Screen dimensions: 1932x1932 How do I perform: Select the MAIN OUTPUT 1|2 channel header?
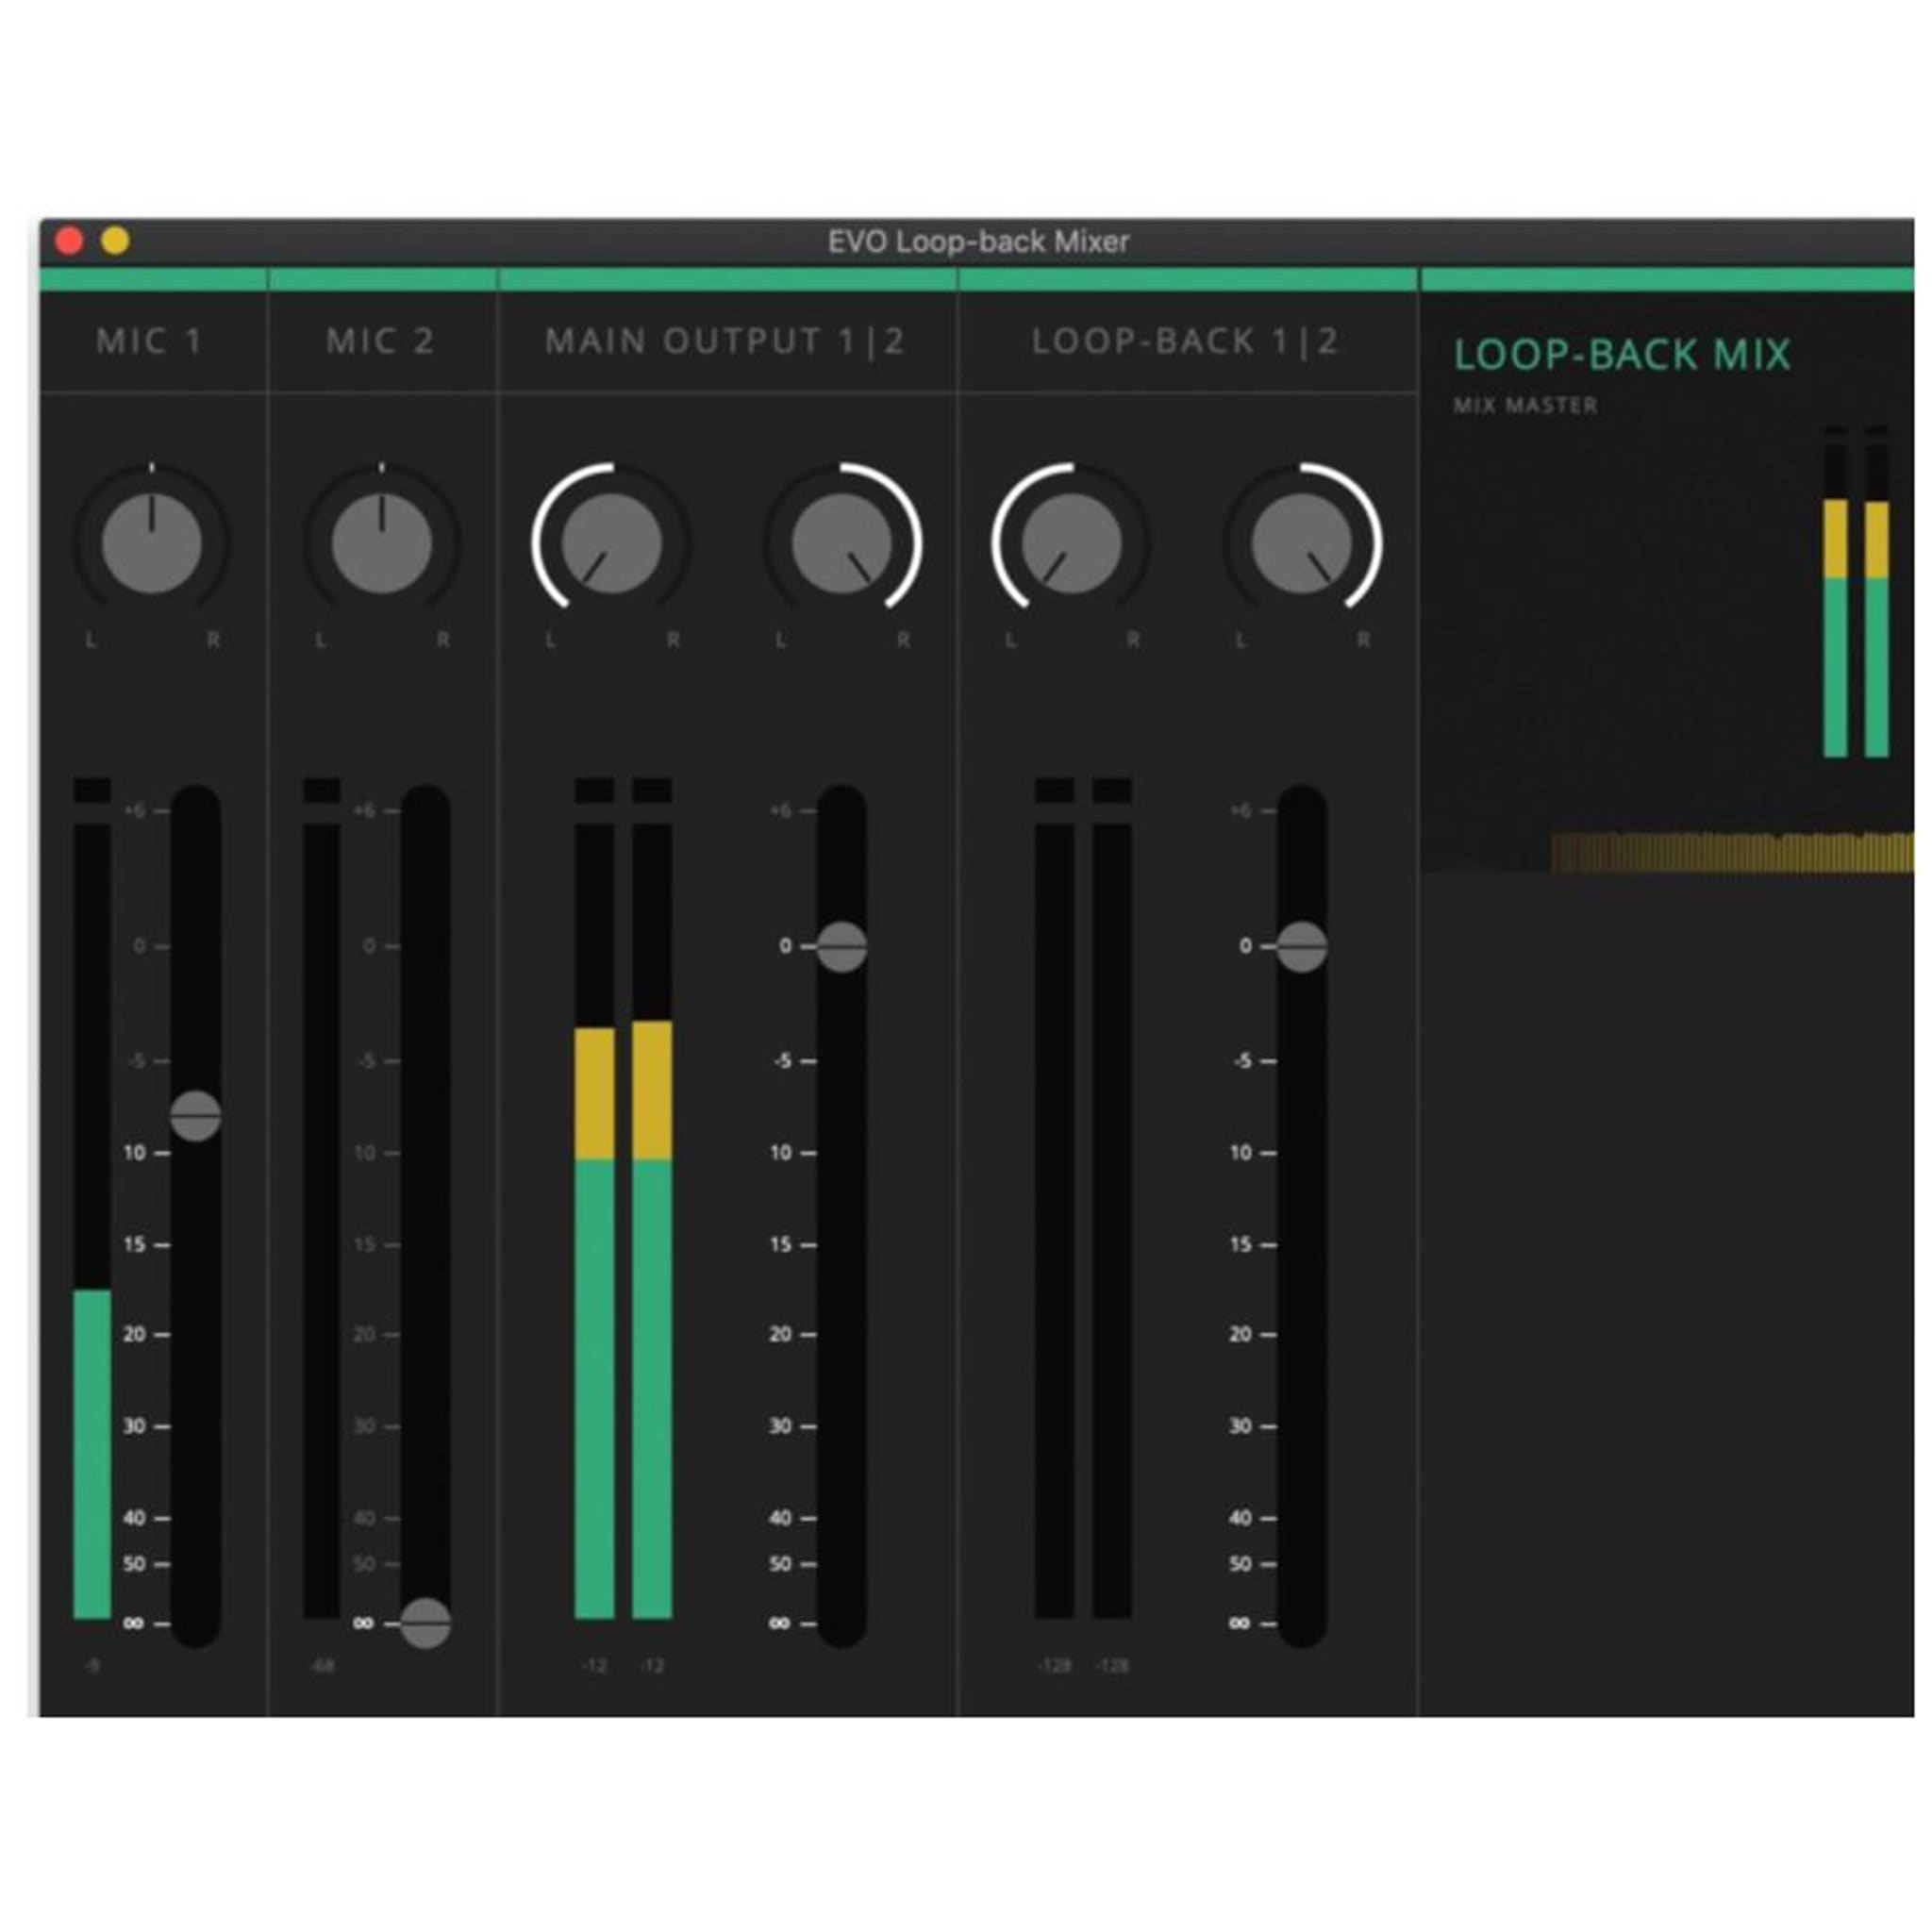726,341
